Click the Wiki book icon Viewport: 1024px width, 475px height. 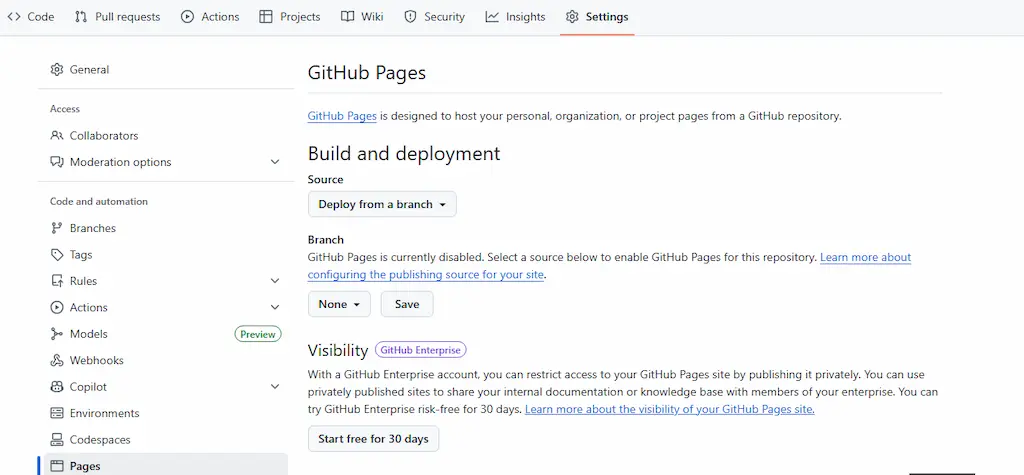(347, 17)
